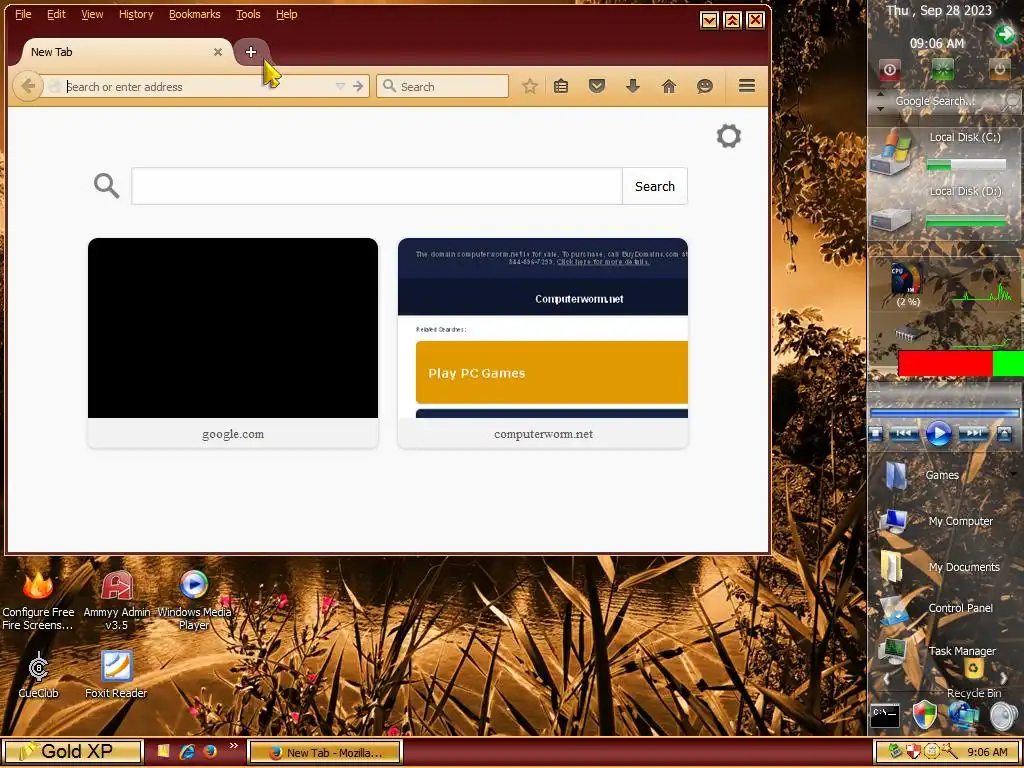The image size is (1024, 768).
Task: Open CueClub desktop icon
Action: click(39, 675)
